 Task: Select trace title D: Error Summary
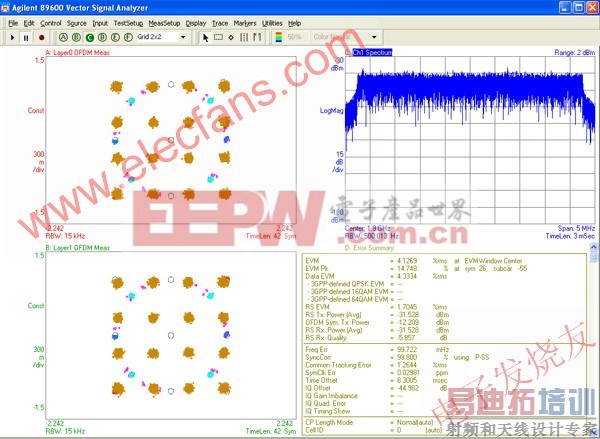coord(369,248)
